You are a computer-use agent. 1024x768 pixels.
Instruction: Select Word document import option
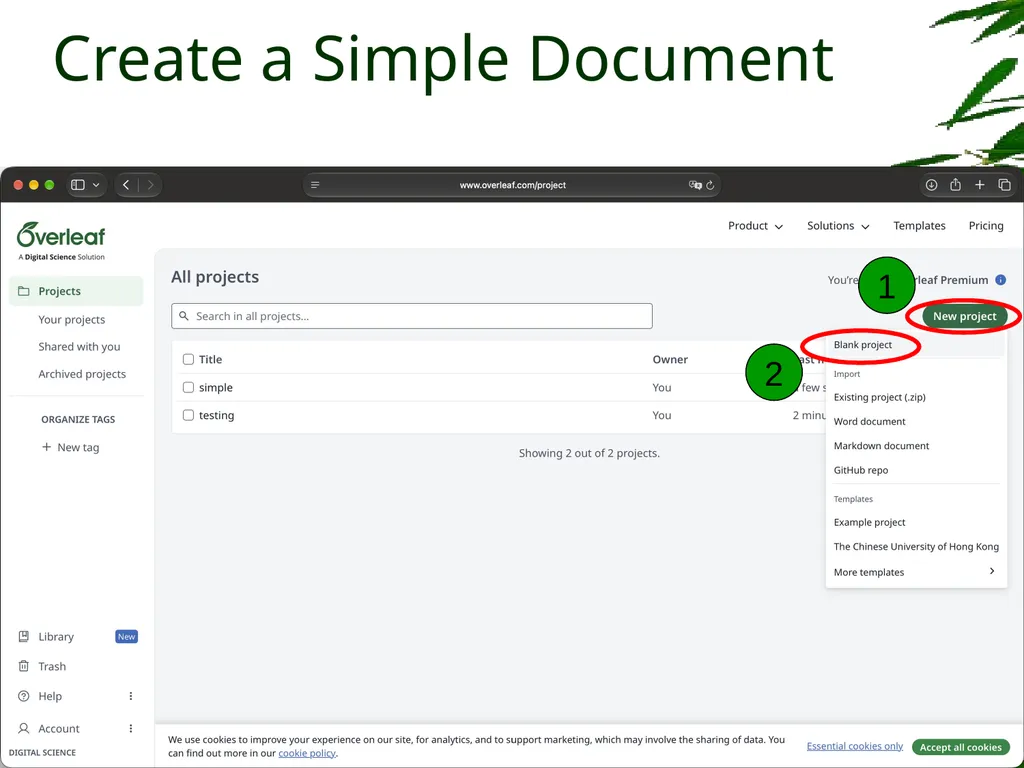[x=869, y=421]
